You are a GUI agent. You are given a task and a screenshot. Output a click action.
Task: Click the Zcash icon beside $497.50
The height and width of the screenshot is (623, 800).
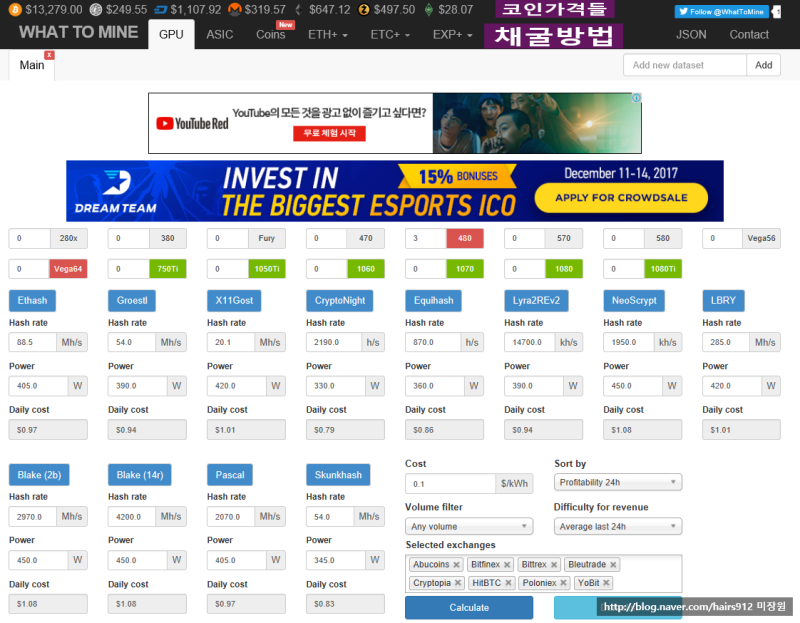pos(364,10)
